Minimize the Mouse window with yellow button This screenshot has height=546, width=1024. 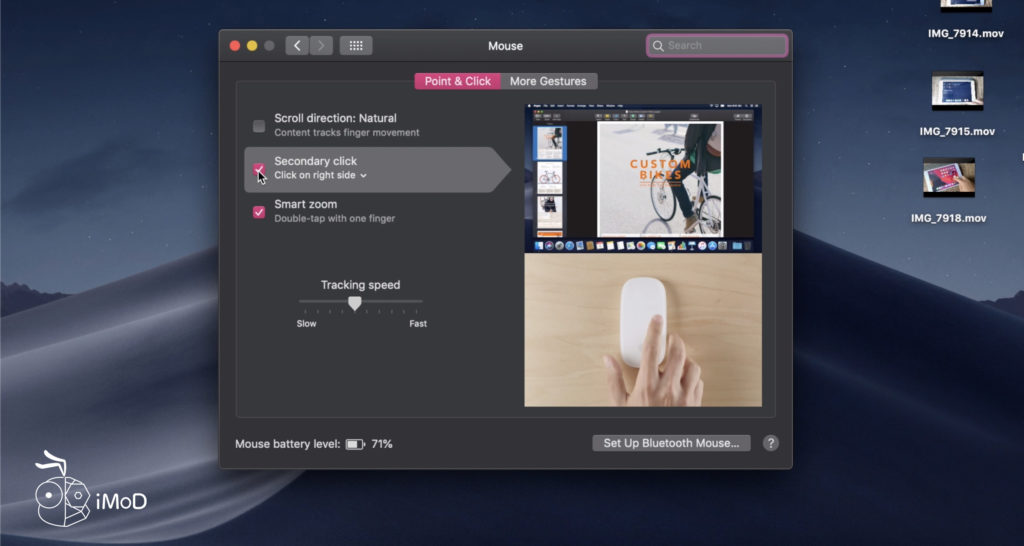252,46
